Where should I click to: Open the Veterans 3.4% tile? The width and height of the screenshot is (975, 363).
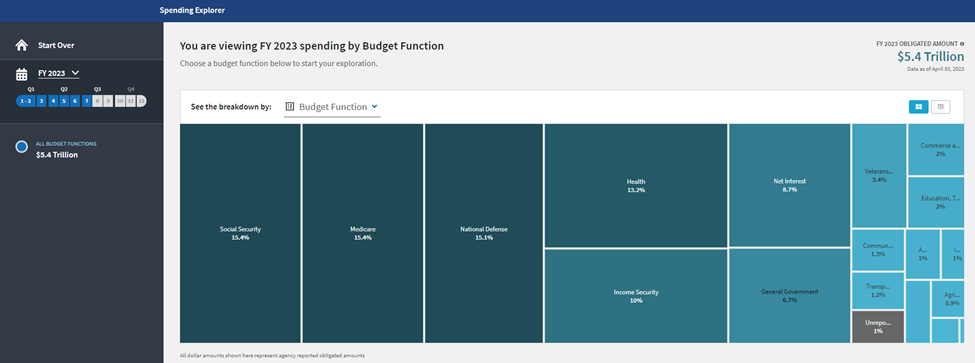[879, 175]
